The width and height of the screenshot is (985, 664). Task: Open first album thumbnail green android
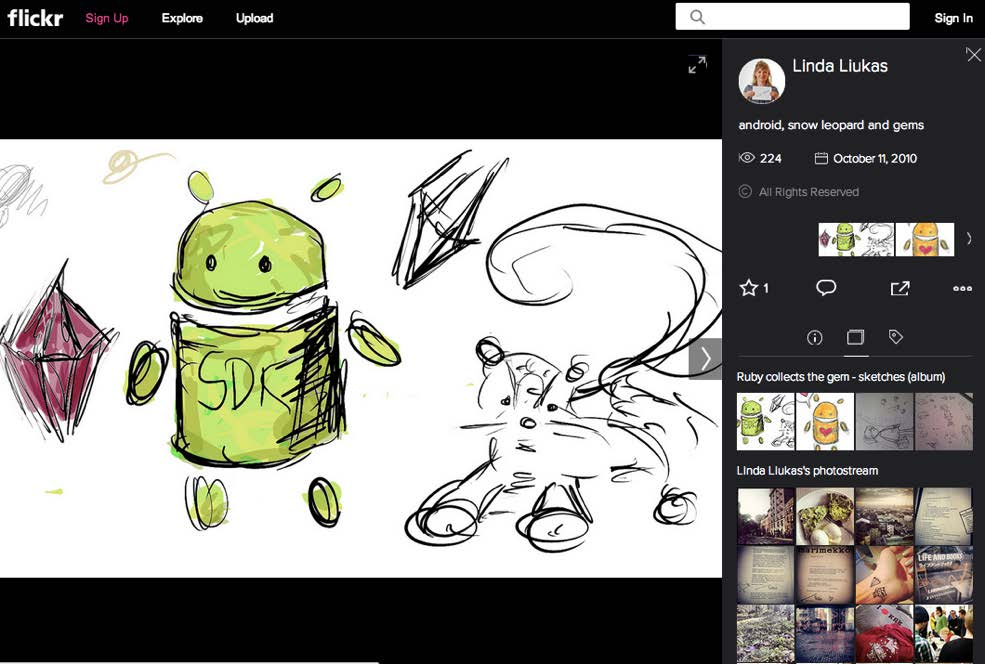(765, 422)
